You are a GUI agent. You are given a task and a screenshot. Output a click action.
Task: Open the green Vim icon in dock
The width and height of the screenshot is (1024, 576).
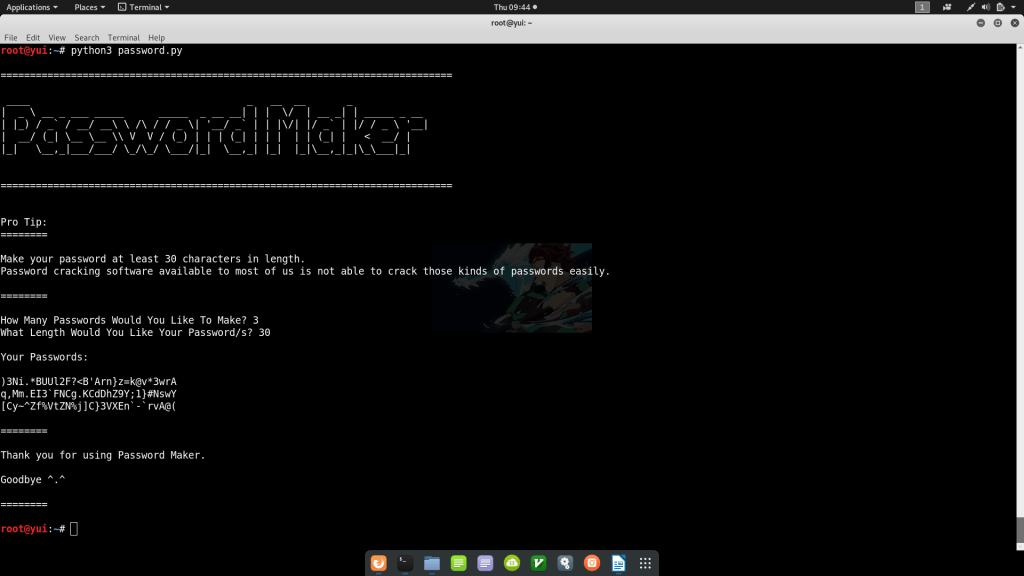click(539, 563)
